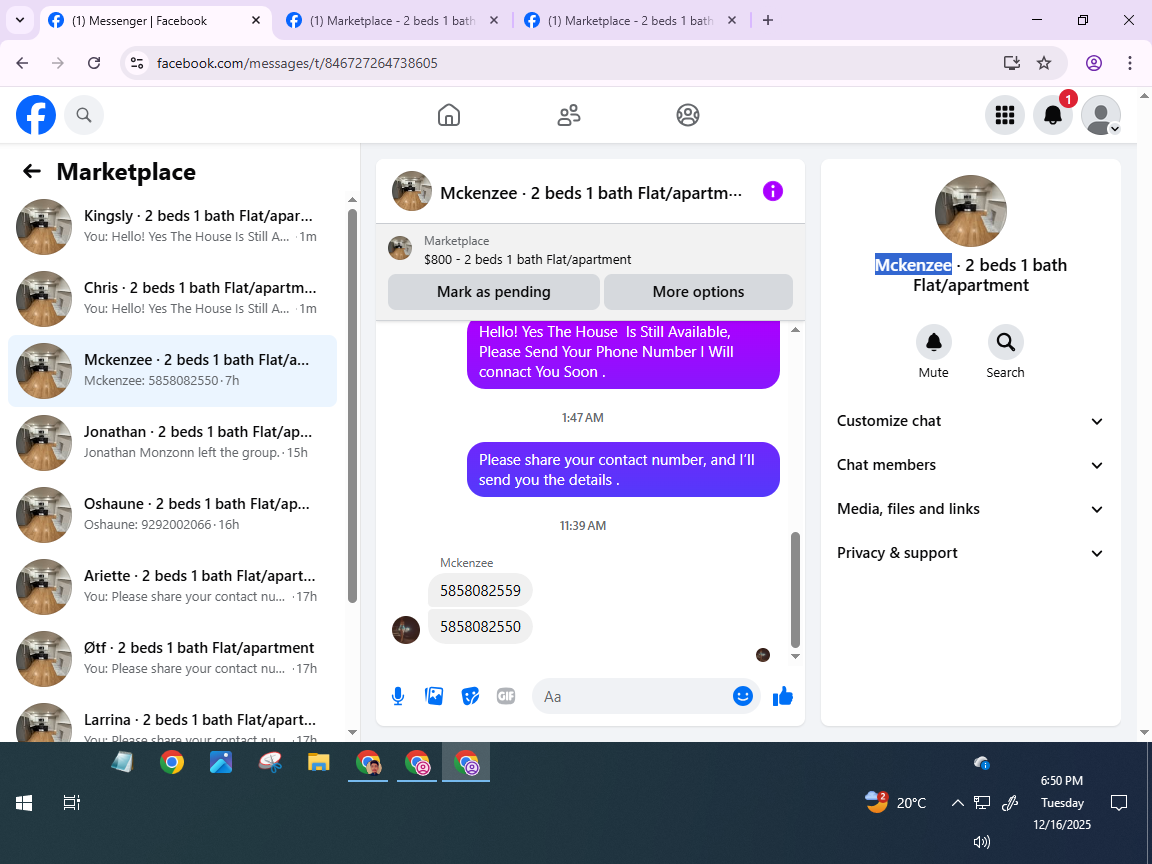Open the account profile picture menu

coord(1101,115)
